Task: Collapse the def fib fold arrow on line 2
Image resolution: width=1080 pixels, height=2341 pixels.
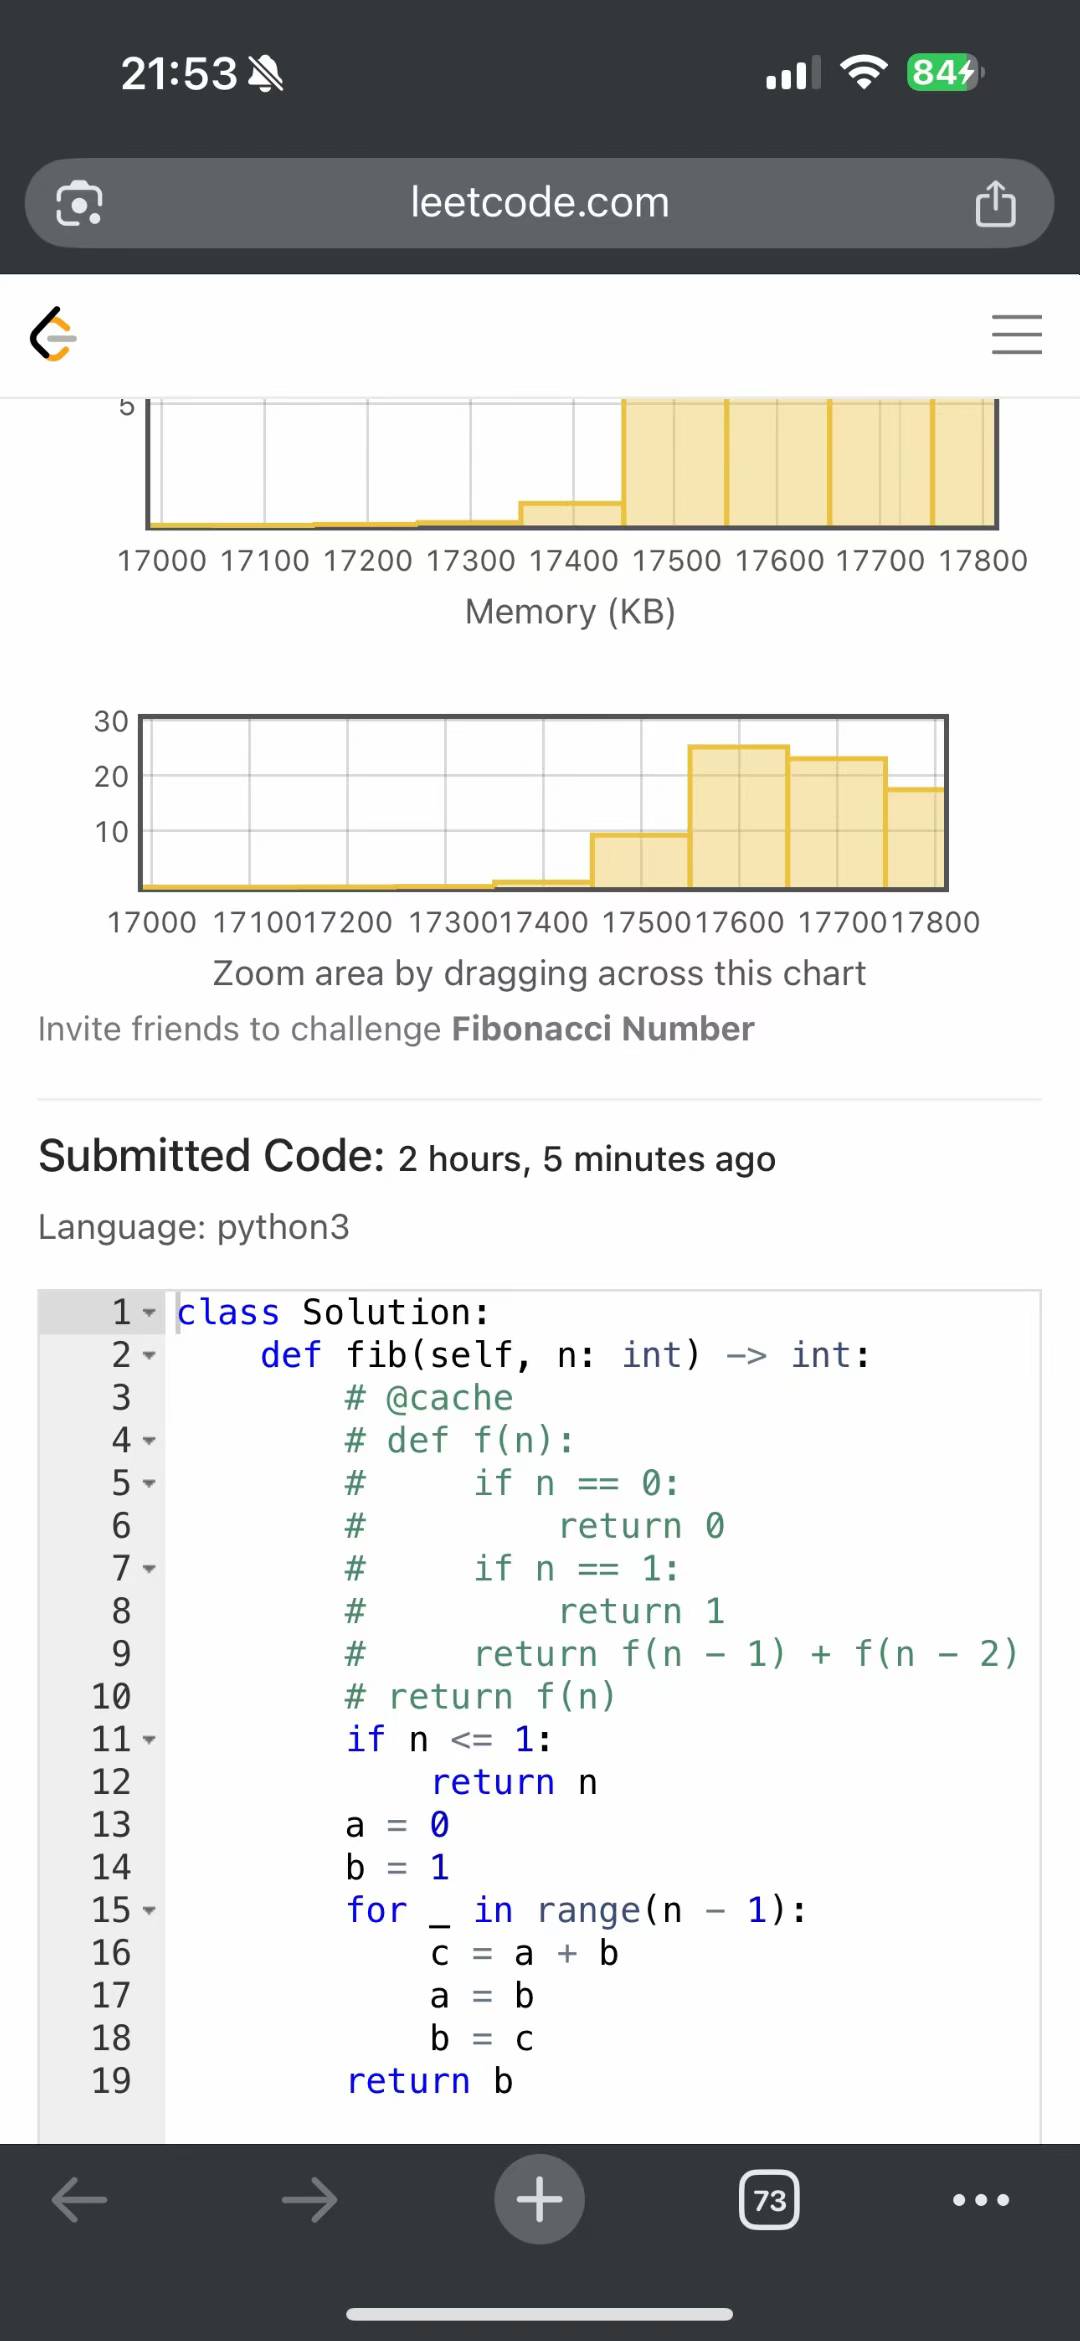Action: pyautogui.click(x=149, y=1356)
